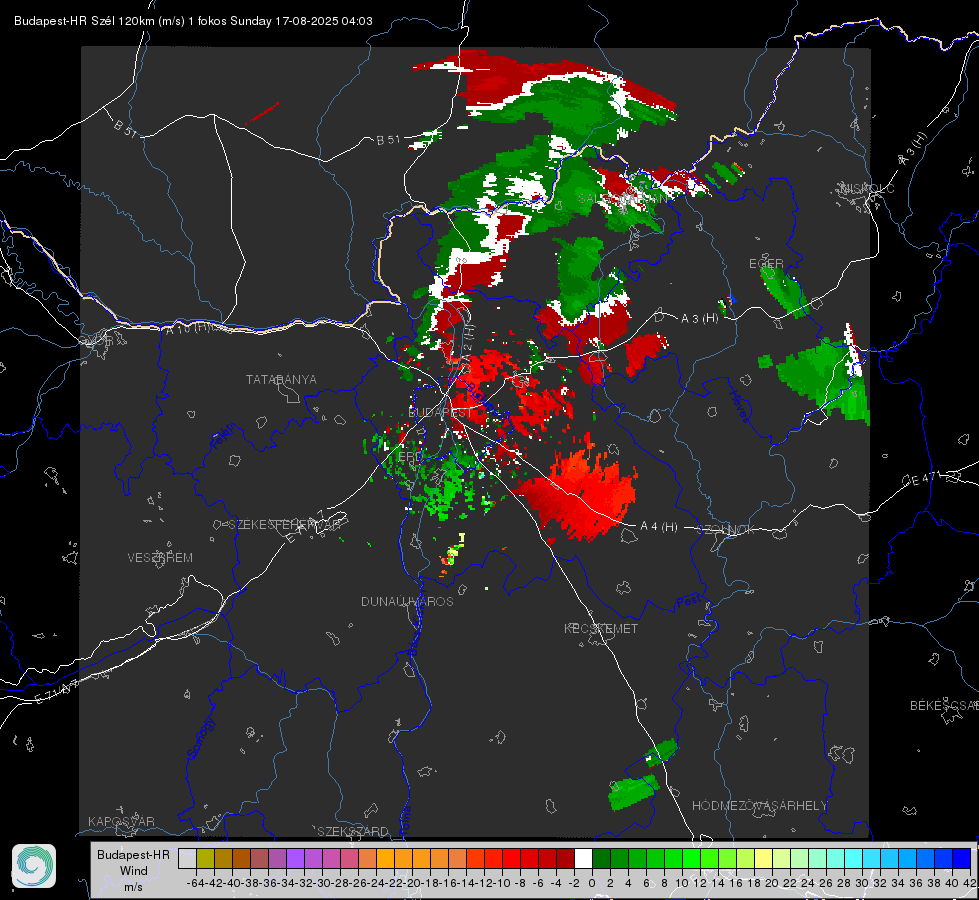This screenshot has height=900, width=979.
Task: Click the B 51 road label near the radar echoes
Action: pyautogui.click(x=388, y=140)
